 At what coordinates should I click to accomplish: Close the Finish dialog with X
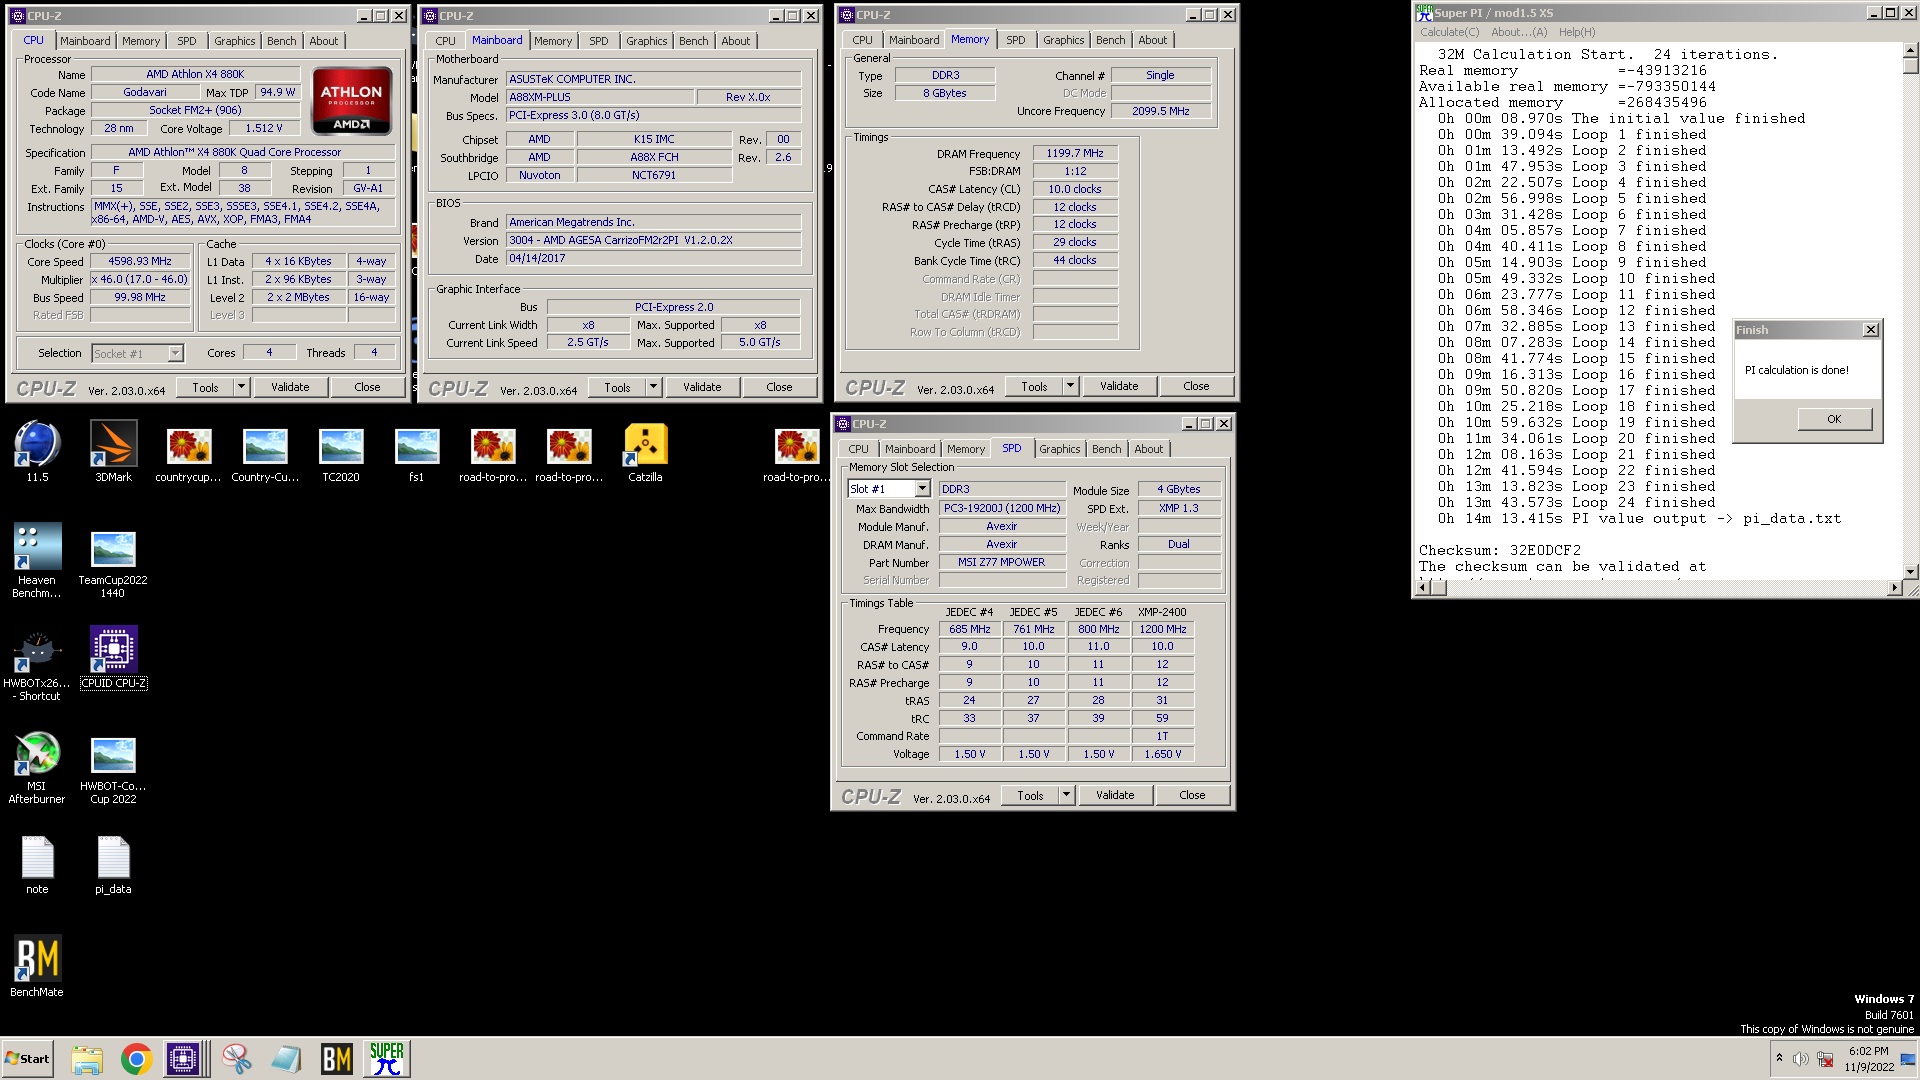1871,330
